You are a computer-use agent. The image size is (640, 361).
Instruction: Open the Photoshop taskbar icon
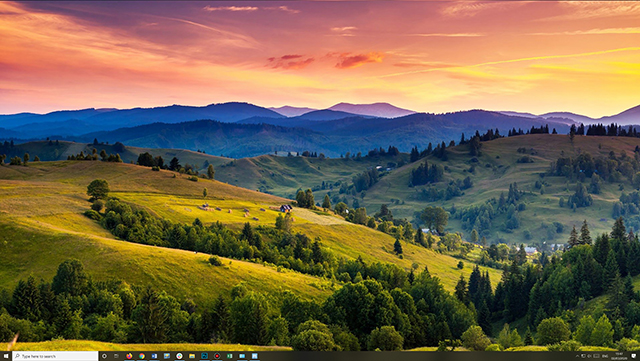click(x=204, y=356)
